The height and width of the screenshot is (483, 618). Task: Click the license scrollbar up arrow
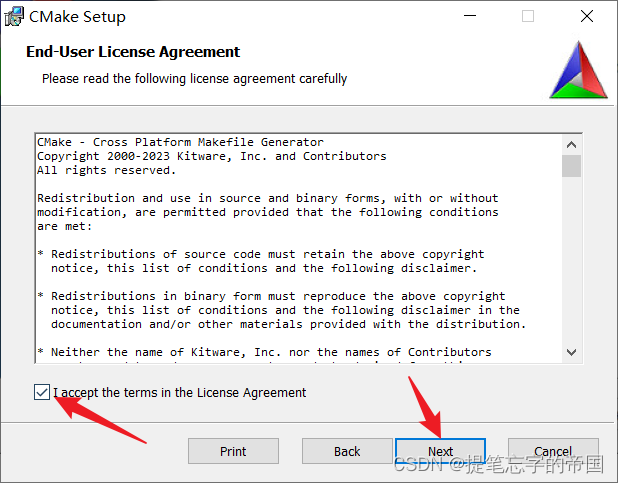click(x=571, y=145)
